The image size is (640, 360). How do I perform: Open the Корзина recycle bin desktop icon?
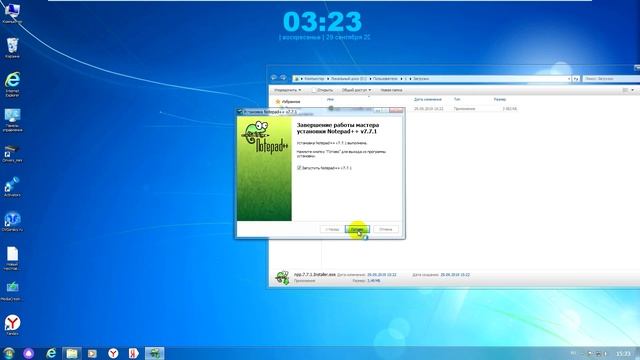click(x=12, y=48)
